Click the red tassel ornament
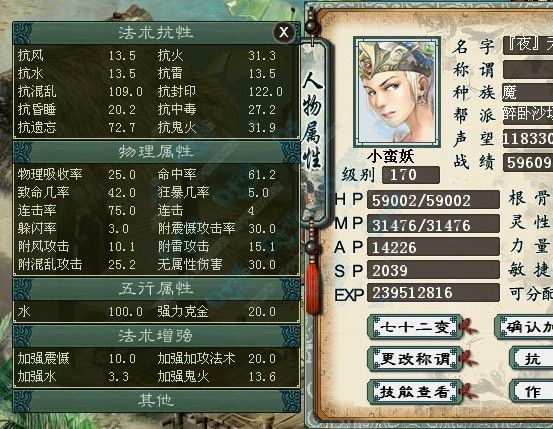Viewport: 553px width, 429px height. 312,288
